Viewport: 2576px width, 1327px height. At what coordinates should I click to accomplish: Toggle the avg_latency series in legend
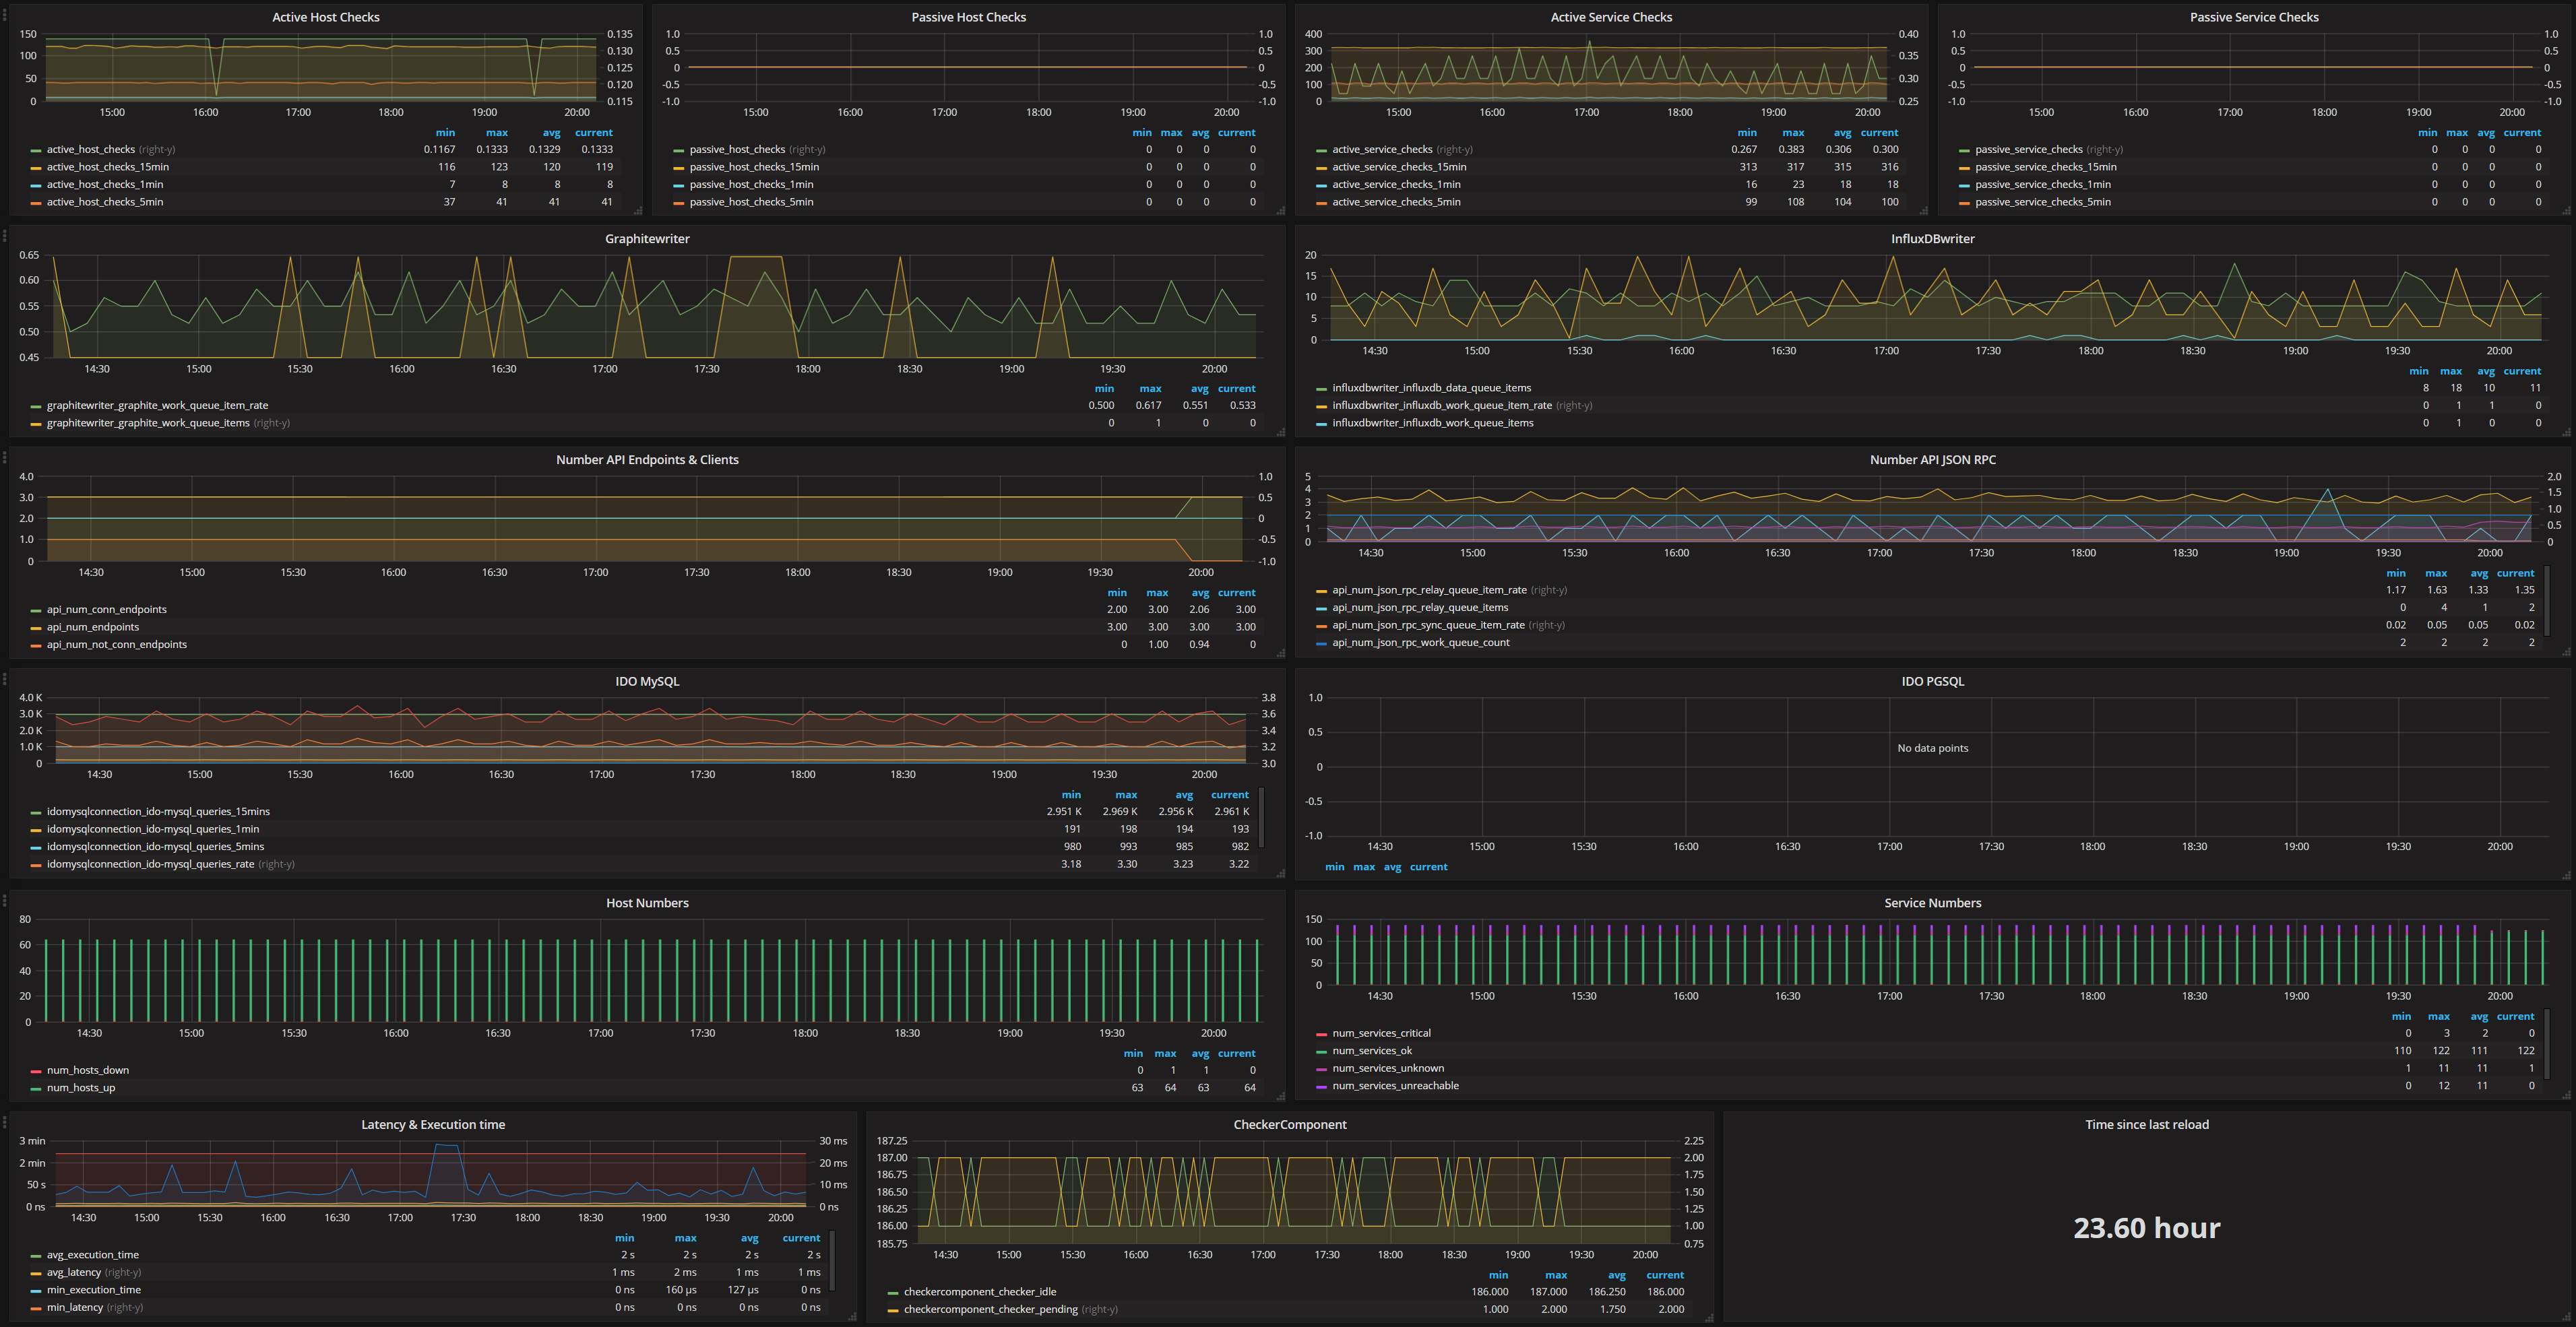(73, 1272)
